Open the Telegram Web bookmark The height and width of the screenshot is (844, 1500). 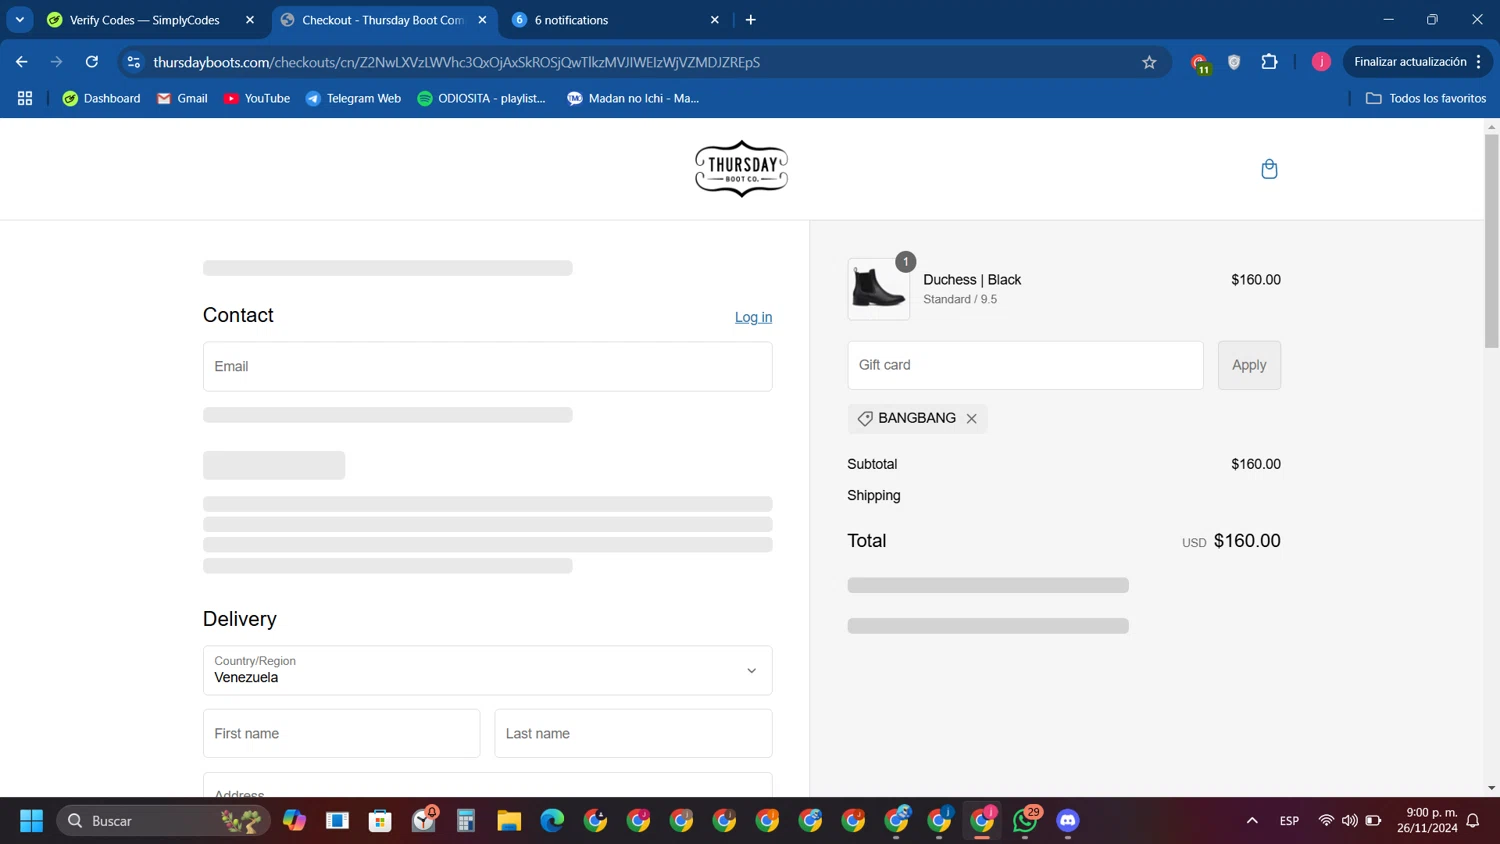coord(353,98)
